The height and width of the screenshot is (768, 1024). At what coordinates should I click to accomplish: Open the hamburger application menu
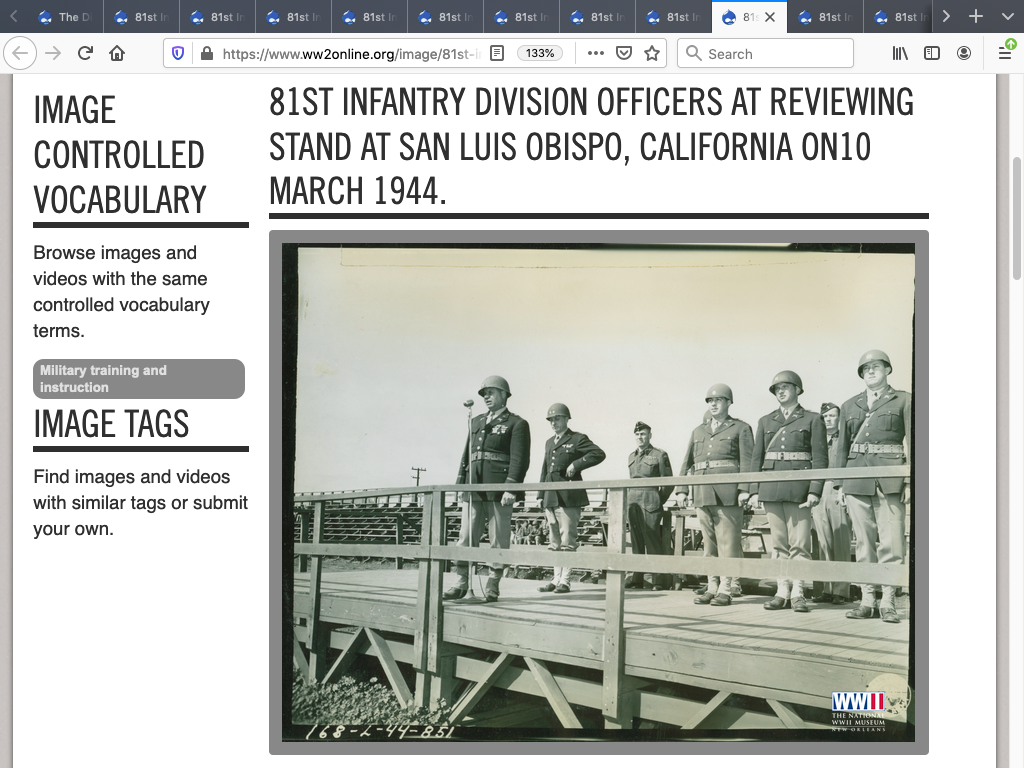coord(1005,54)
